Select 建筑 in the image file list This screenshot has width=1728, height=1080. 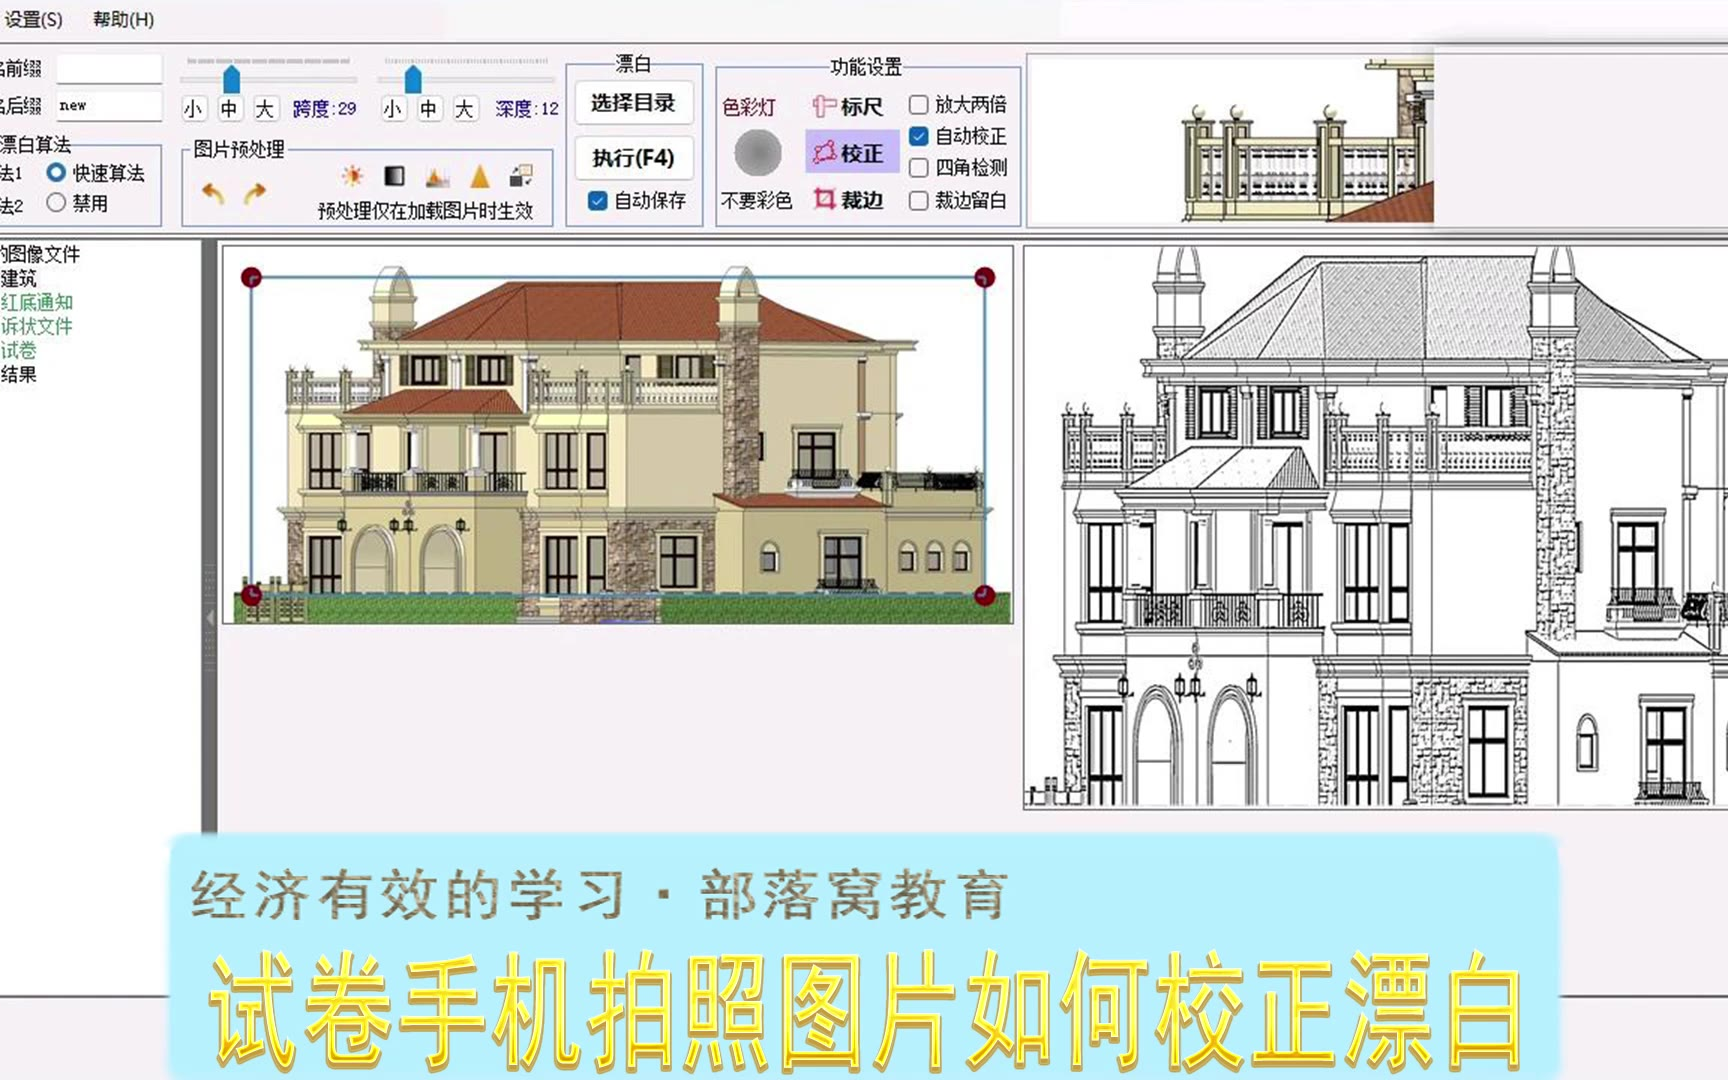pos(18,278)
